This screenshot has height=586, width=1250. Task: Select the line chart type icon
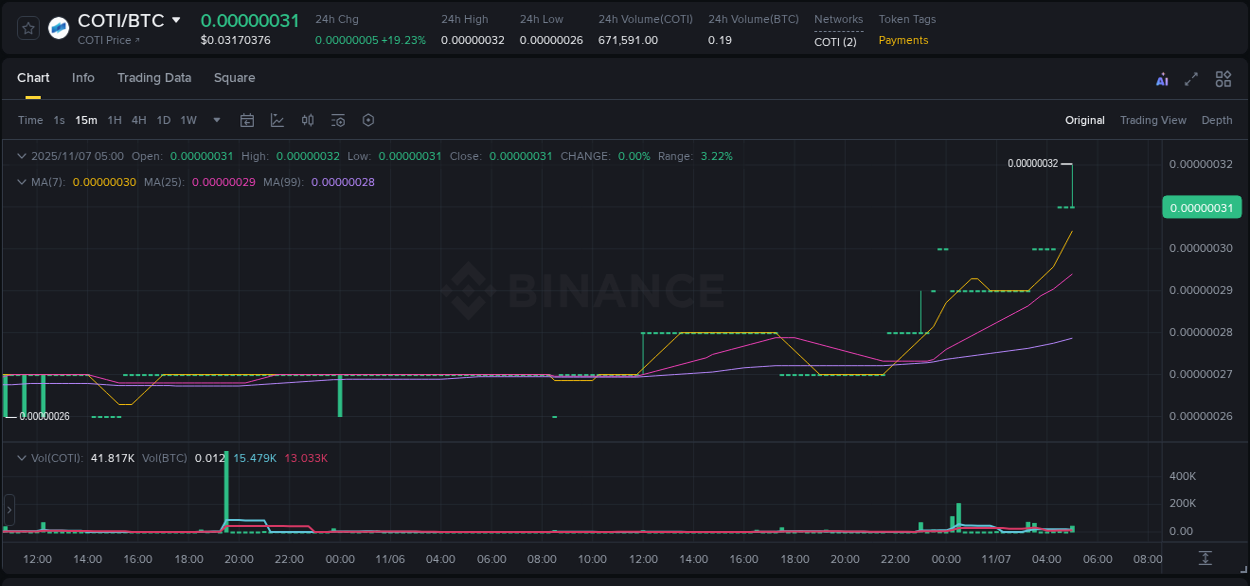(x=277, y=120)
